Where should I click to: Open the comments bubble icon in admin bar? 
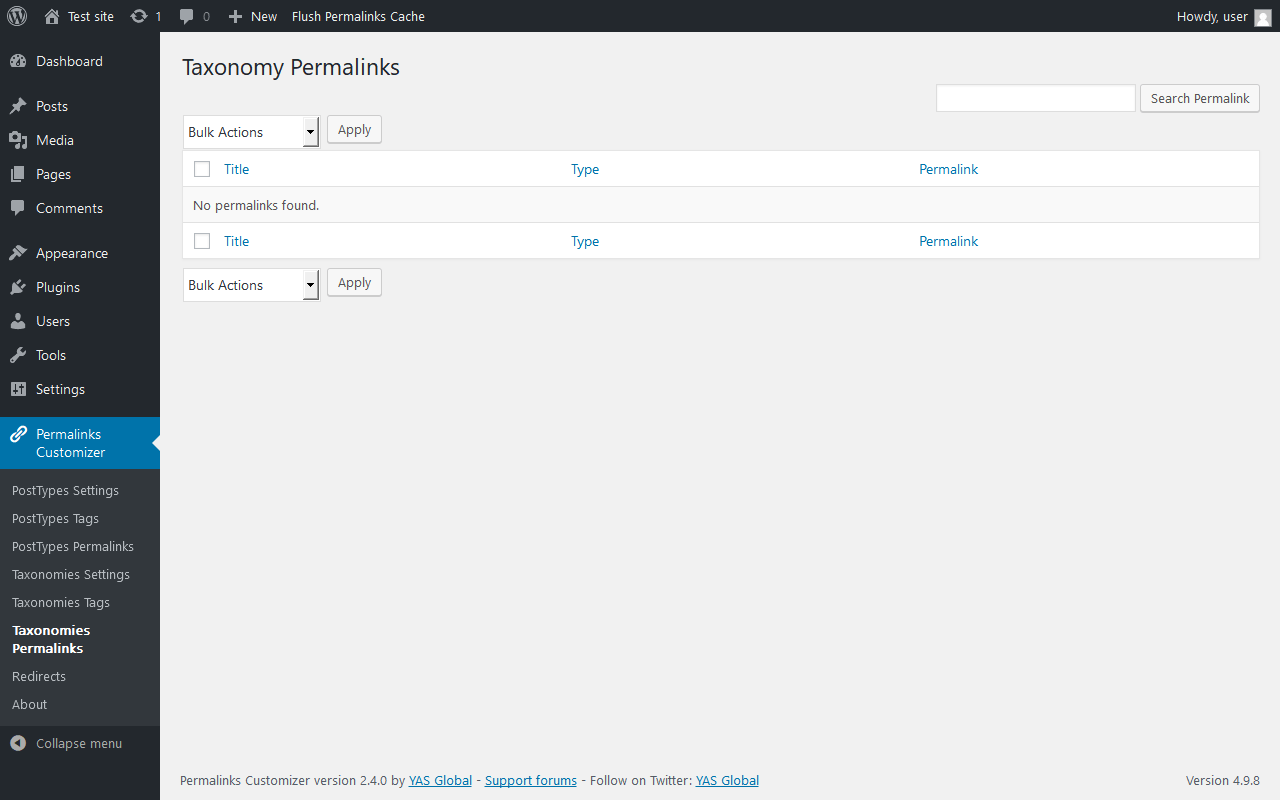click(x=187, y=17)
